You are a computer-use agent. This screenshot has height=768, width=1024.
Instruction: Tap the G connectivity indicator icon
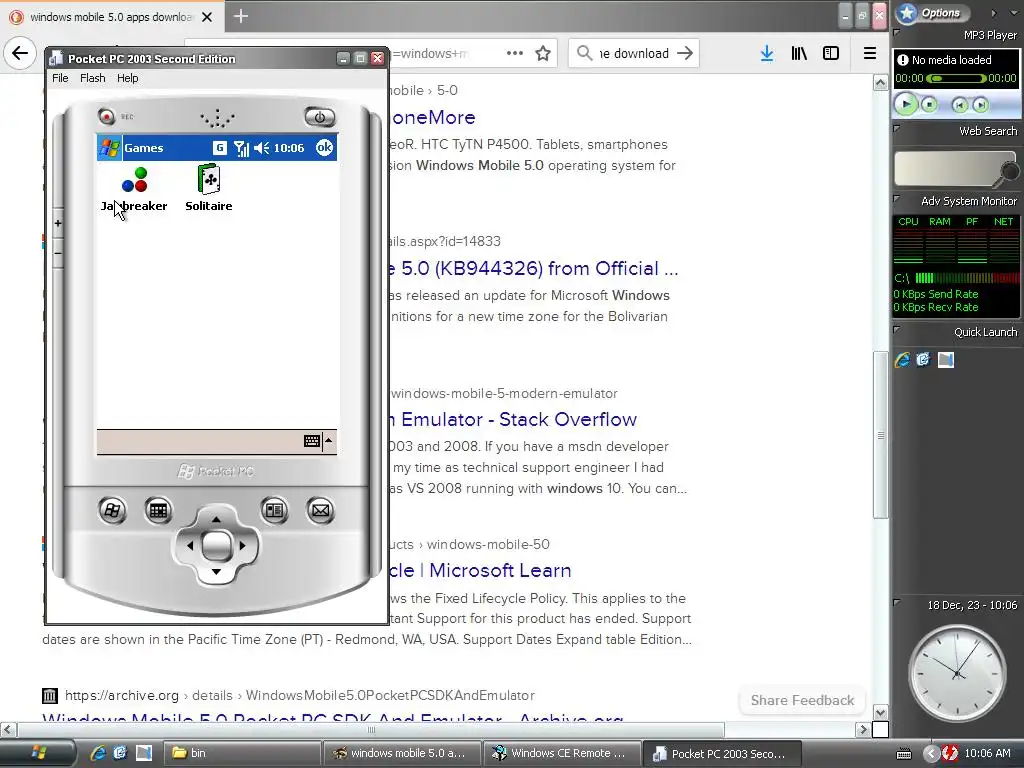(220, 148)
